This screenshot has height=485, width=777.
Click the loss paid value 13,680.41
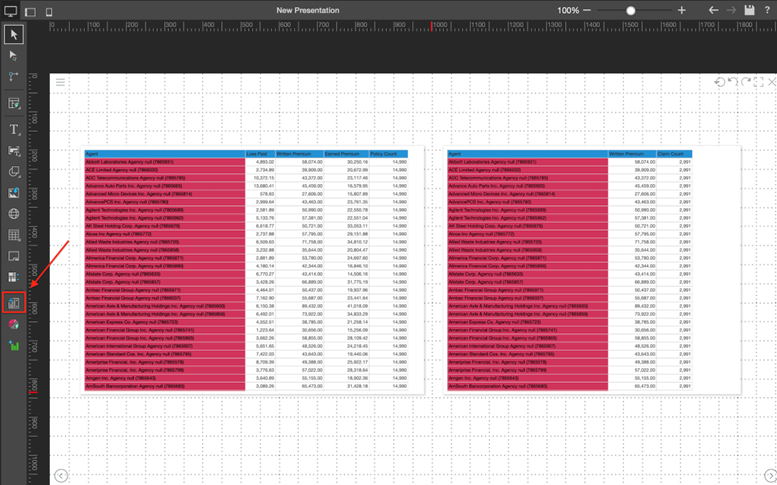pyautogui.click(x=264, y=186)
